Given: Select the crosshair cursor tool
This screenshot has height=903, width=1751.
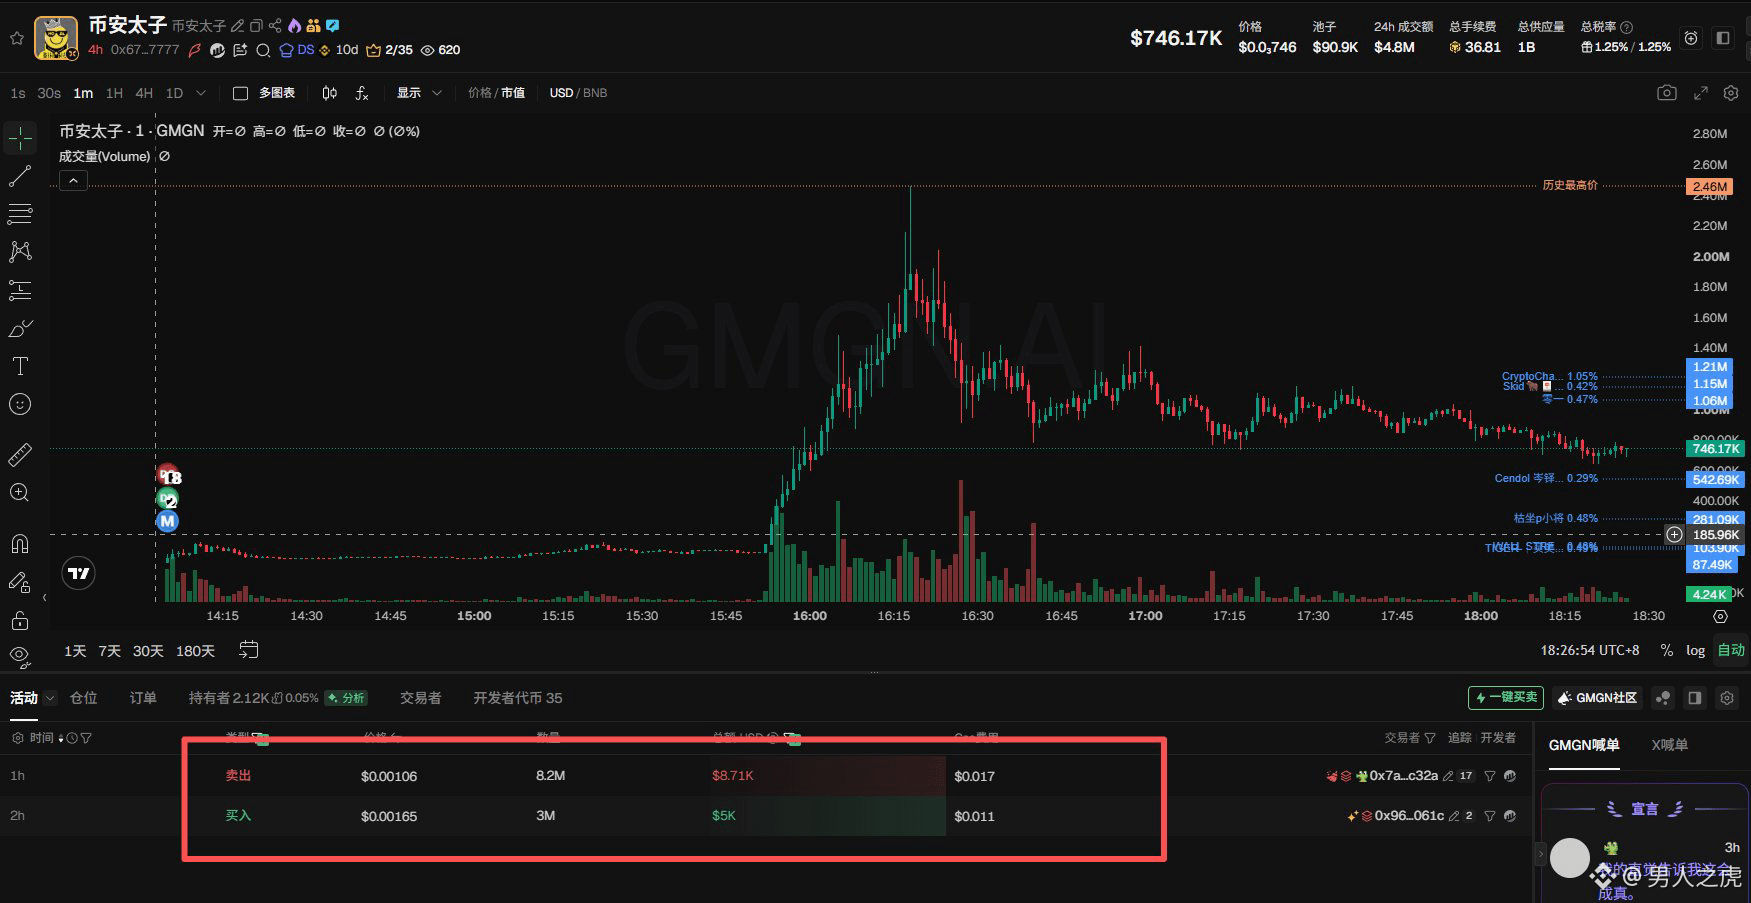Looking at the screenshot, I should pyautogui.click(x=20, y=138).
